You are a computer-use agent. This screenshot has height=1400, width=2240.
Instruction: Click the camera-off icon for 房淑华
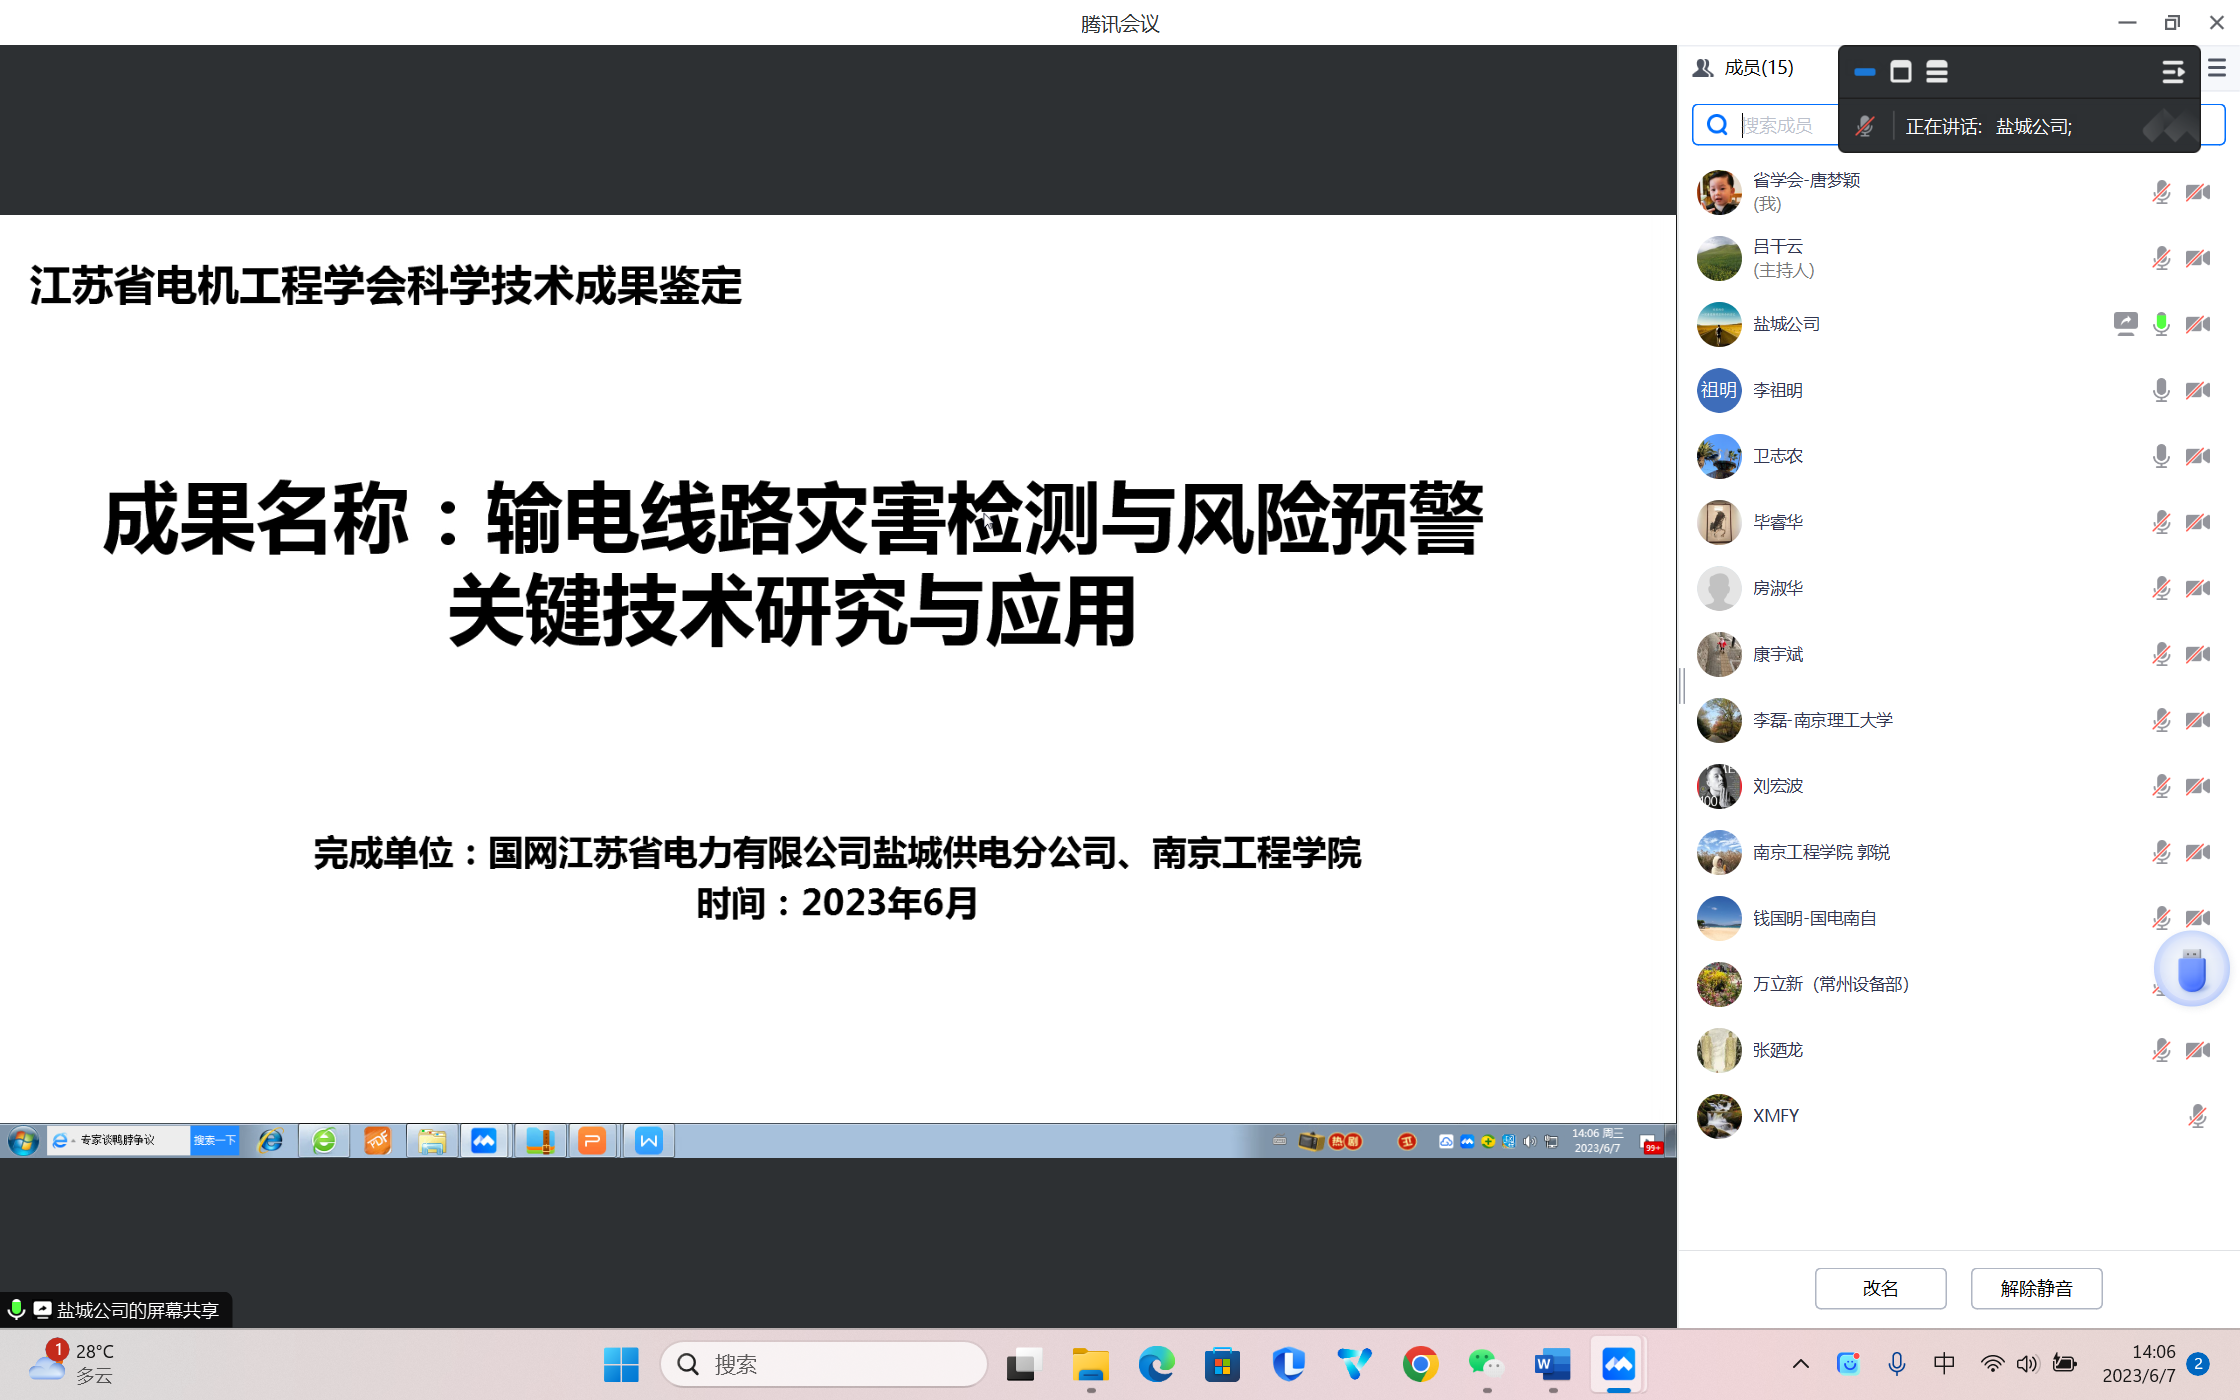[2198, 588]
